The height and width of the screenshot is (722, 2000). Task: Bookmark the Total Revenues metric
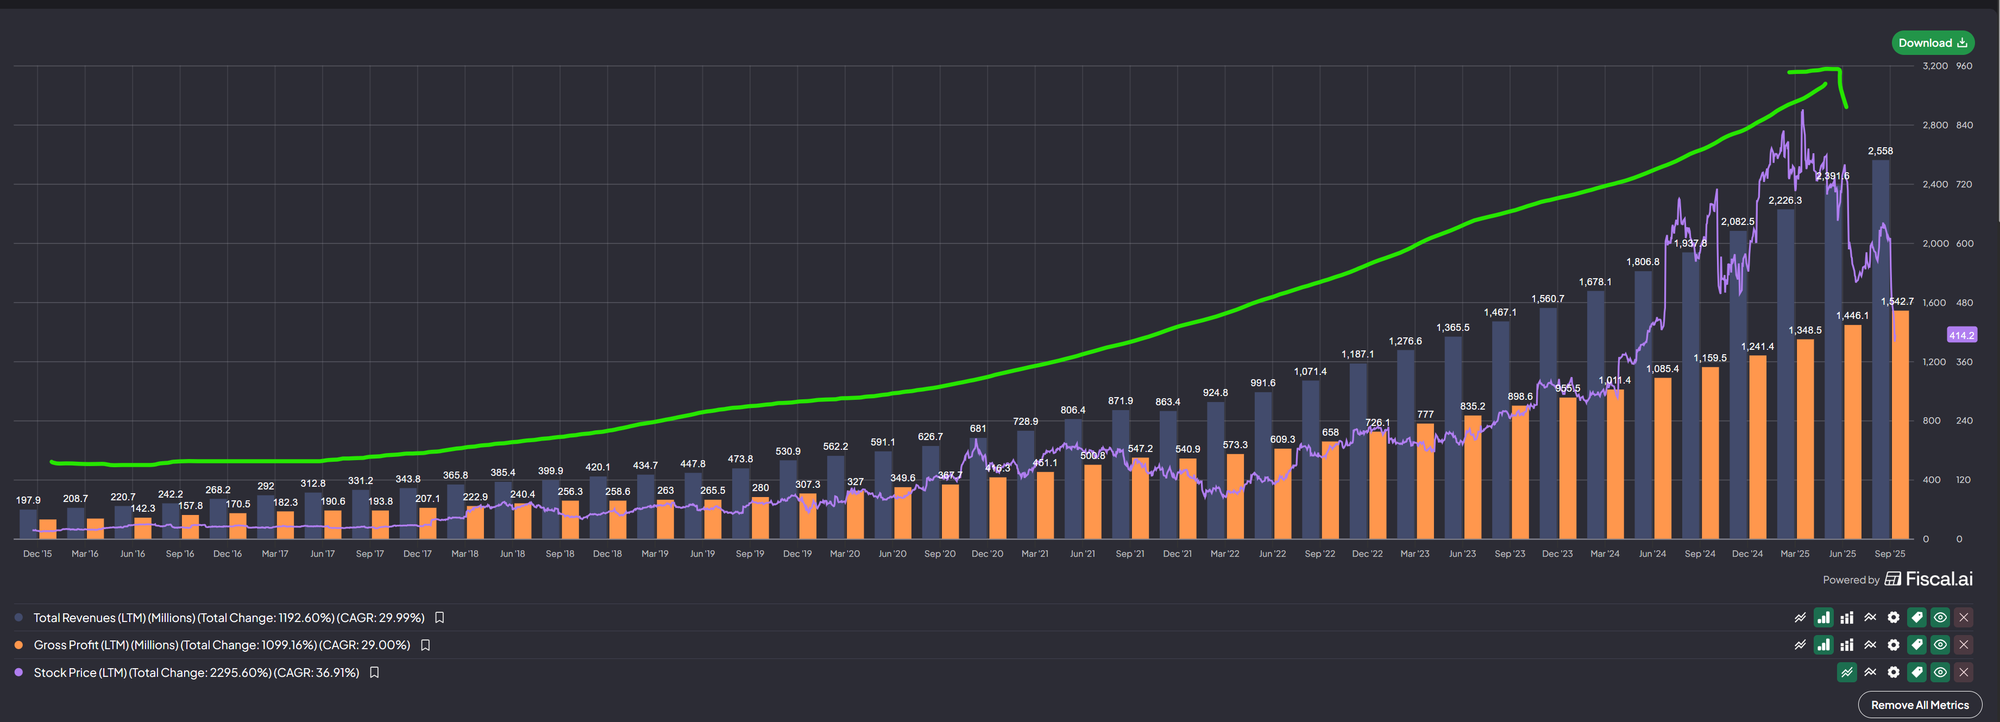[439, 618]
